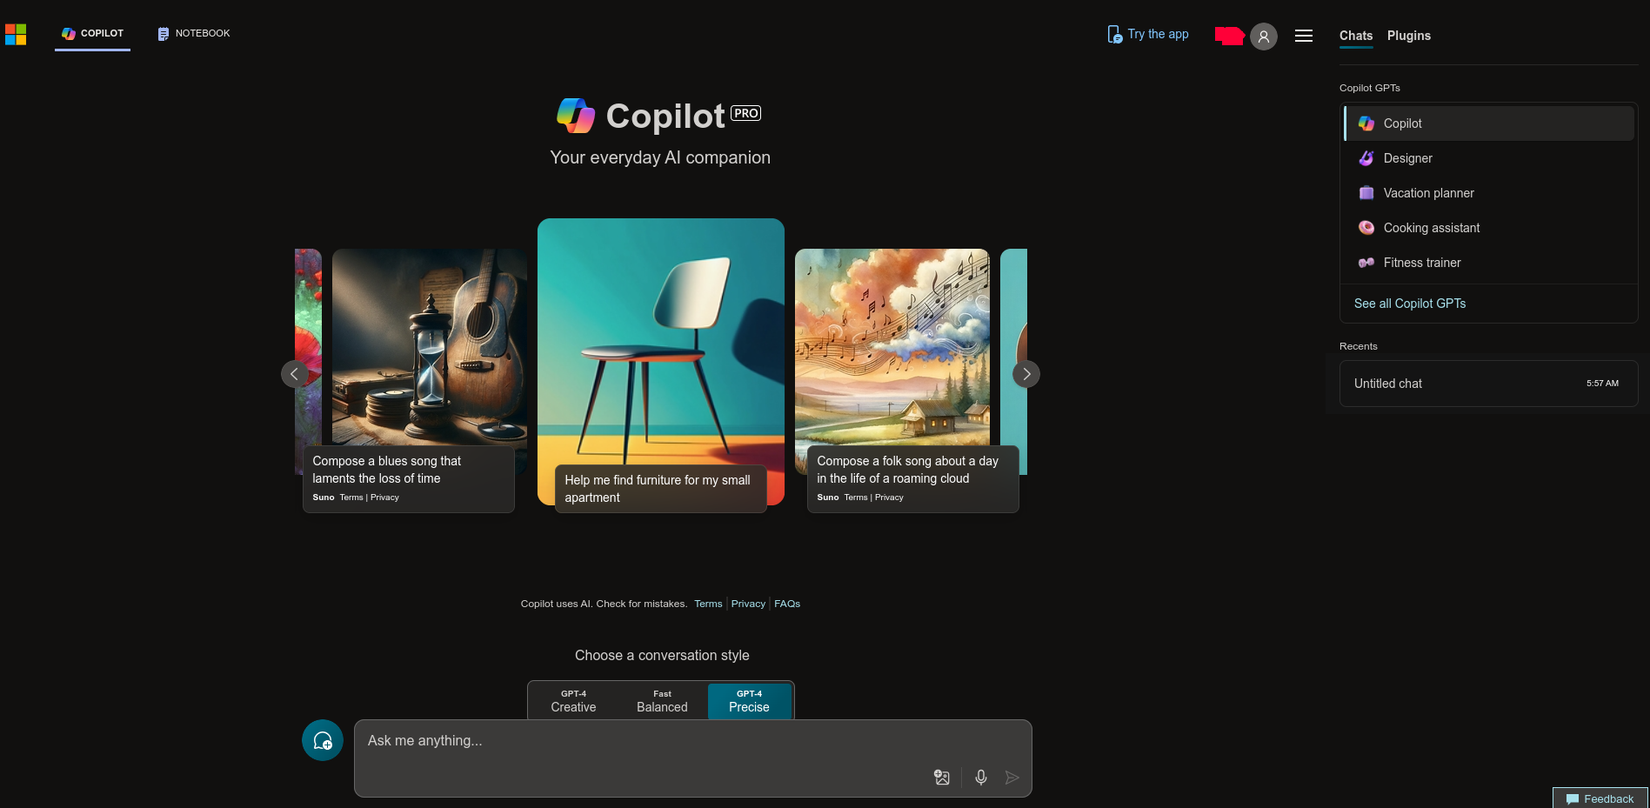Activate the microphone voice input icon
The width and height of the screenshot is (1650, 808).
[981, 777]
